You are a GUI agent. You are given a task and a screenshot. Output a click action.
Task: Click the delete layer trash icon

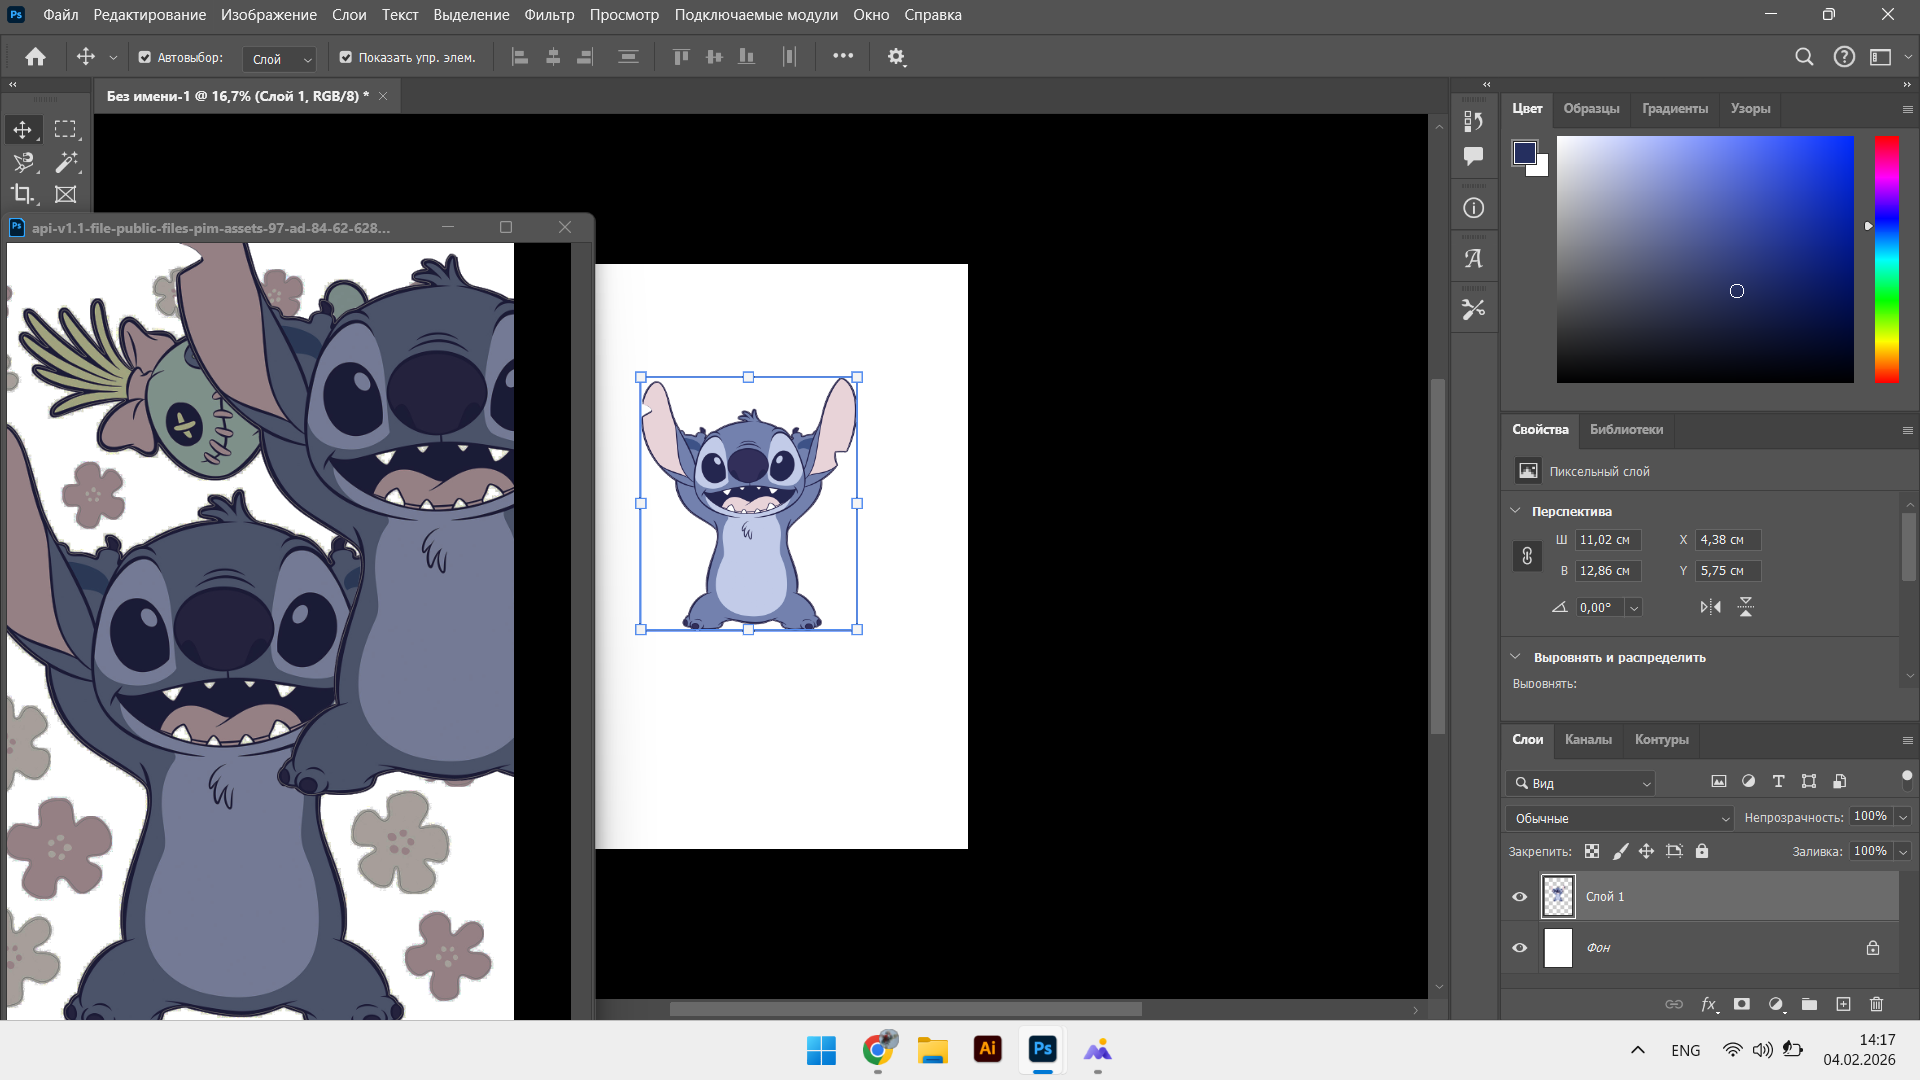1876,1004
